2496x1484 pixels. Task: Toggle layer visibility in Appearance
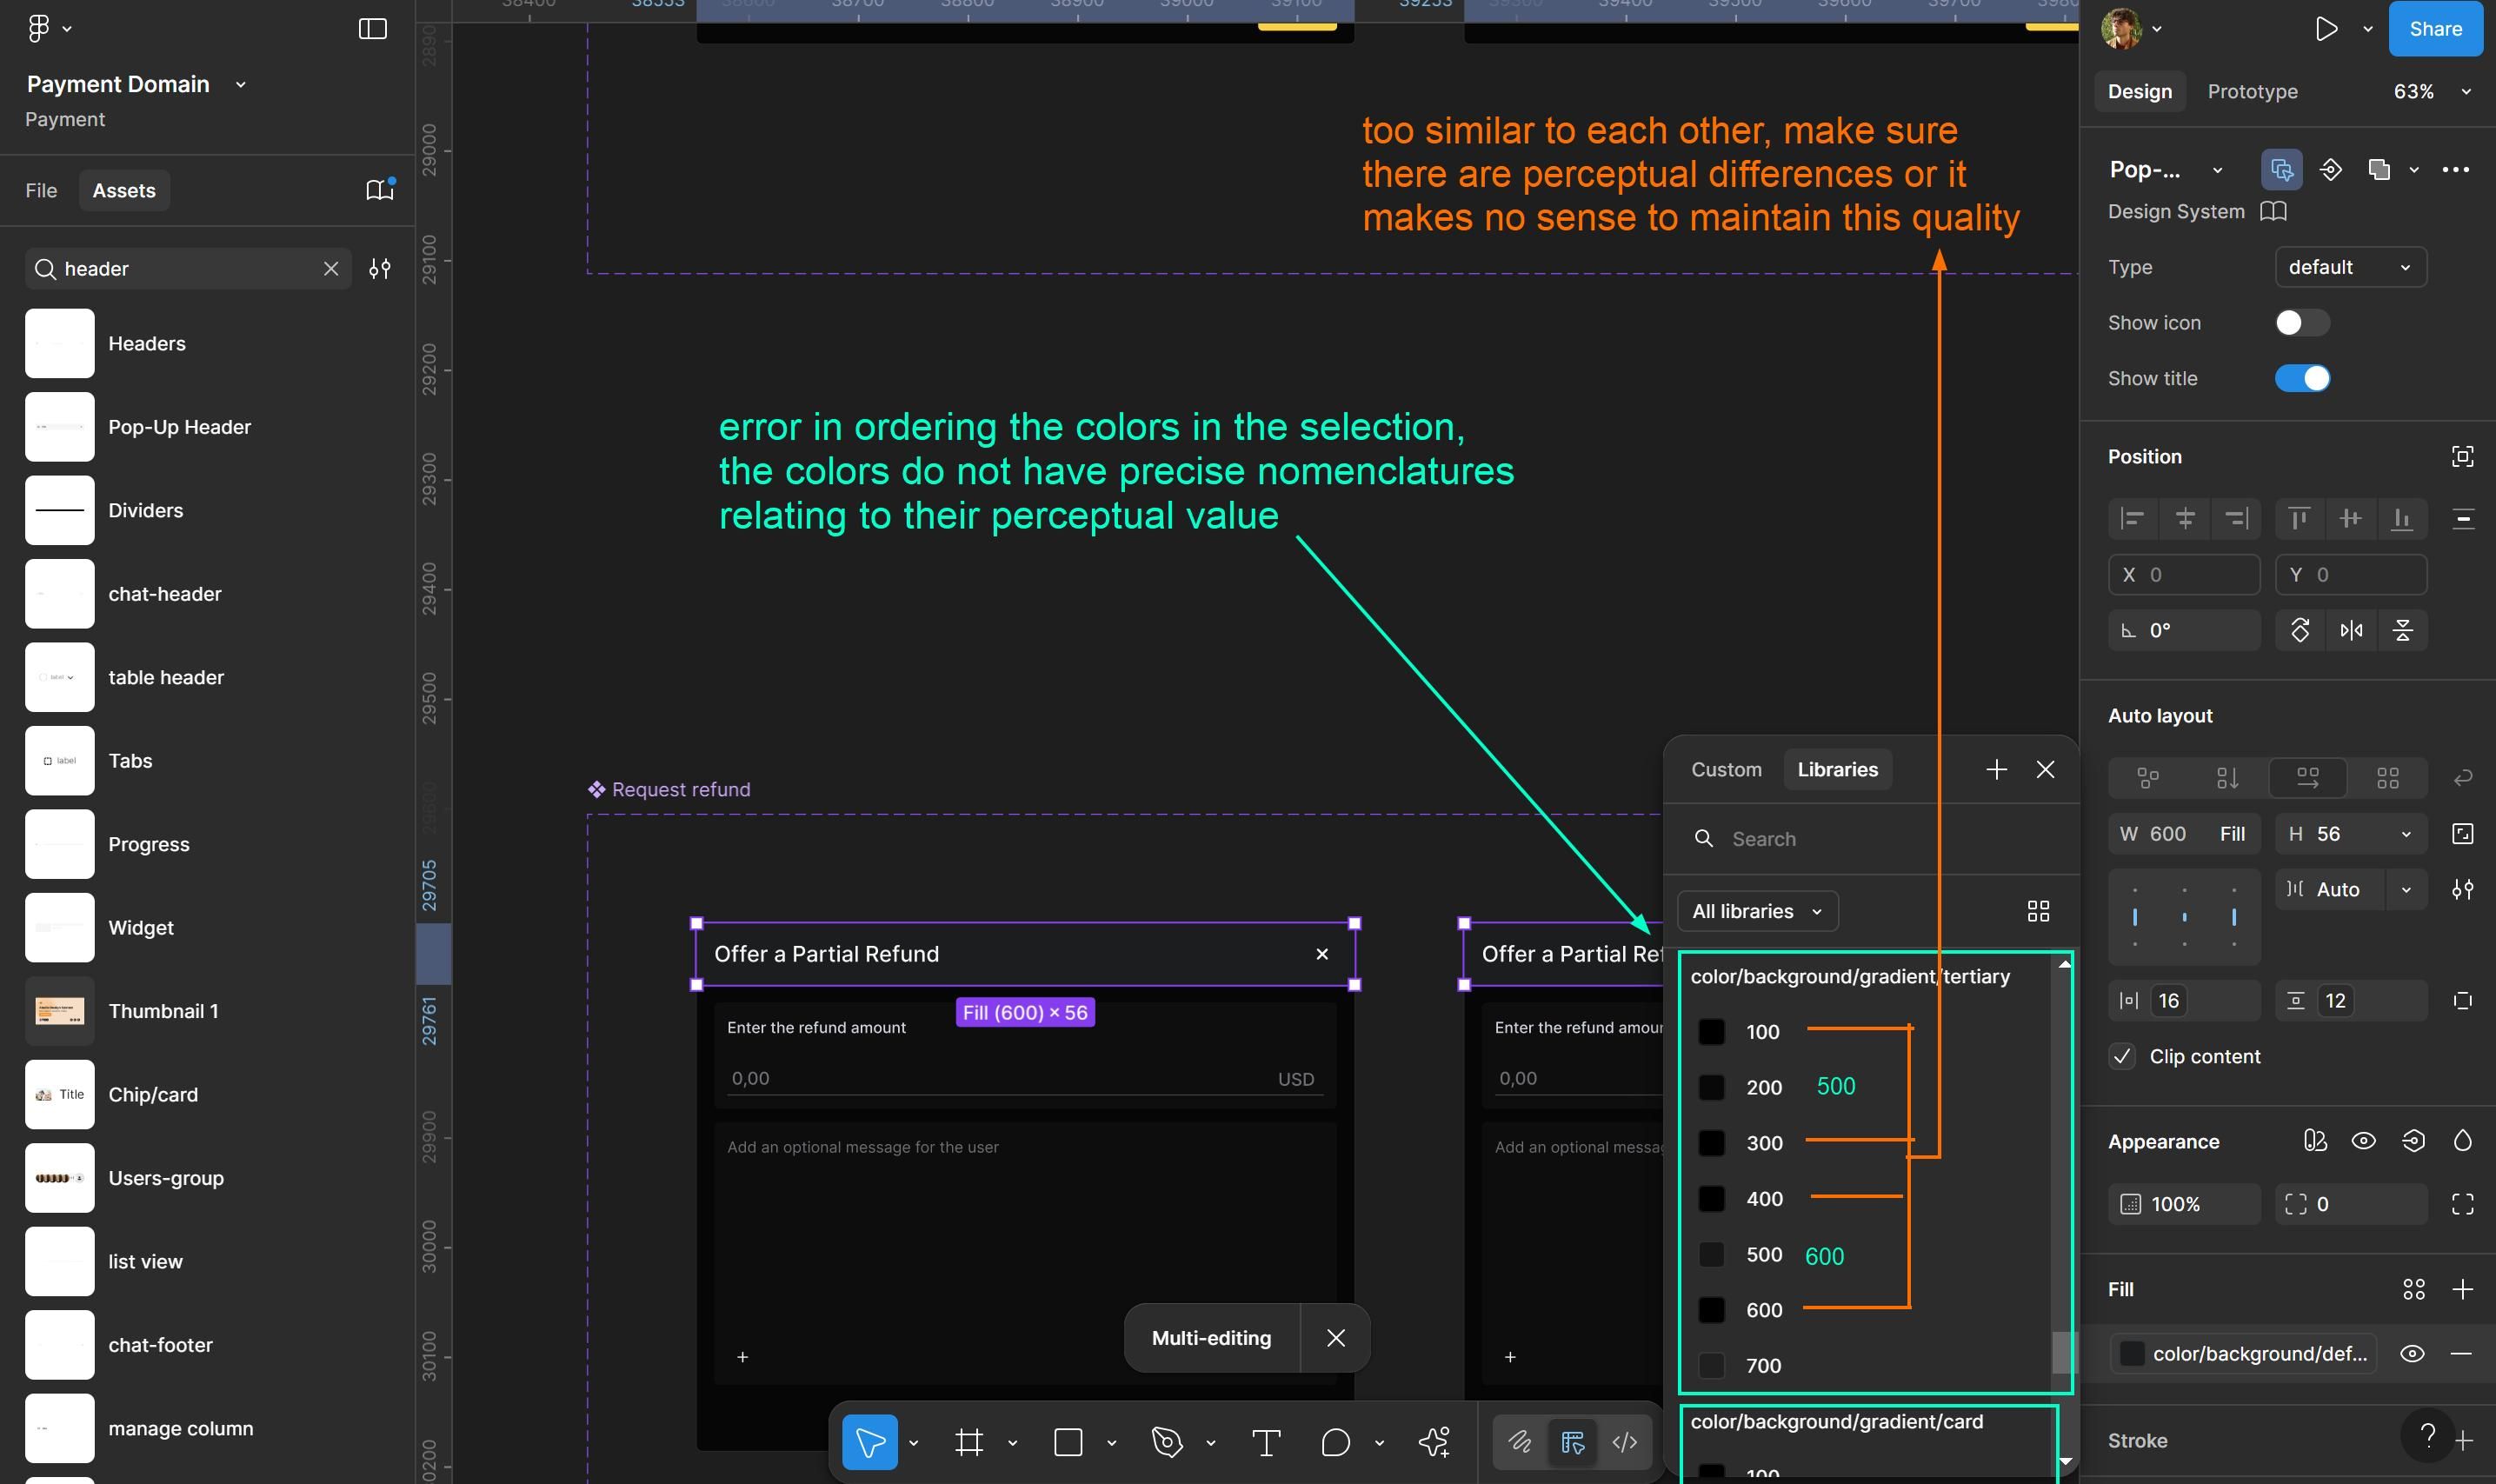2363,1141
